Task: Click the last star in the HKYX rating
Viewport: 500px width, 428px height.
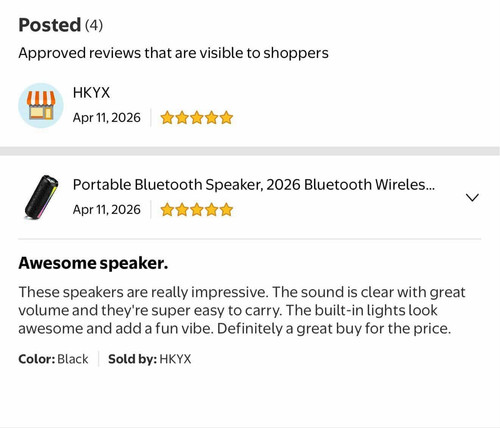Action: pos(226,118)
